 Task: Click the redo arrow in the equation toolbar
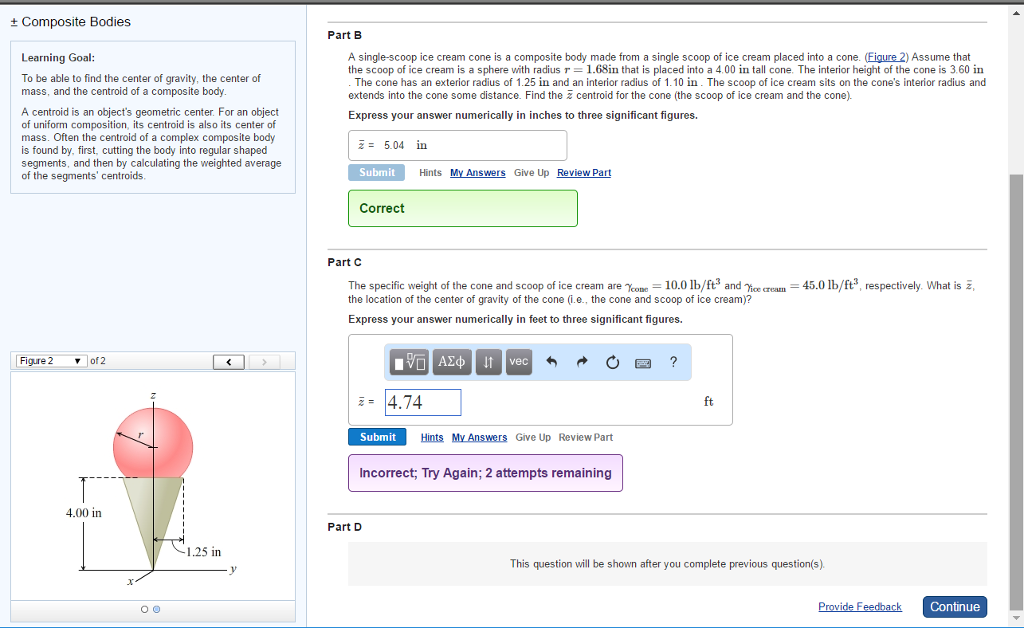point(583,361)
